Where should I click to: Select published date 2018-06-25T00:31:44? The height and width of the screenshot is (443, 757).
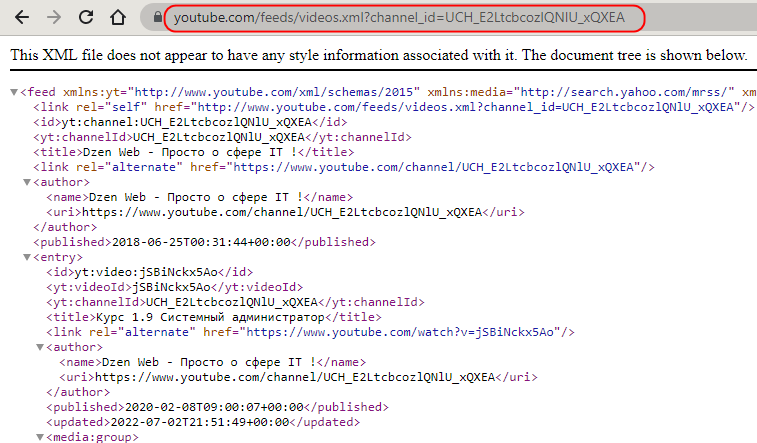coord(204,242)
